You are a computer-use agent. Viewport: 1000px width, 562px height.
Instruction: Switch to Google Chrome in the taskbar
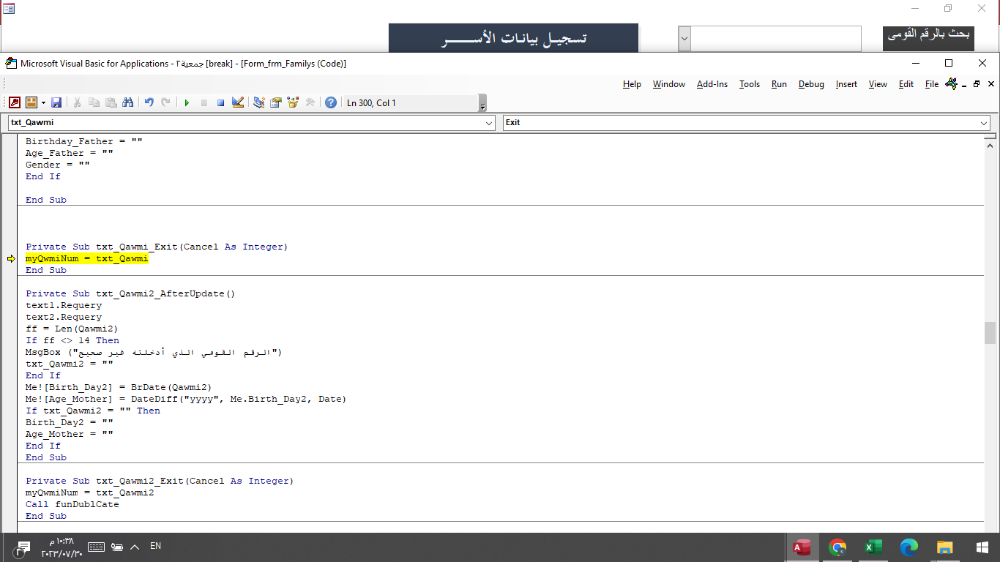(x=837, y=547)
